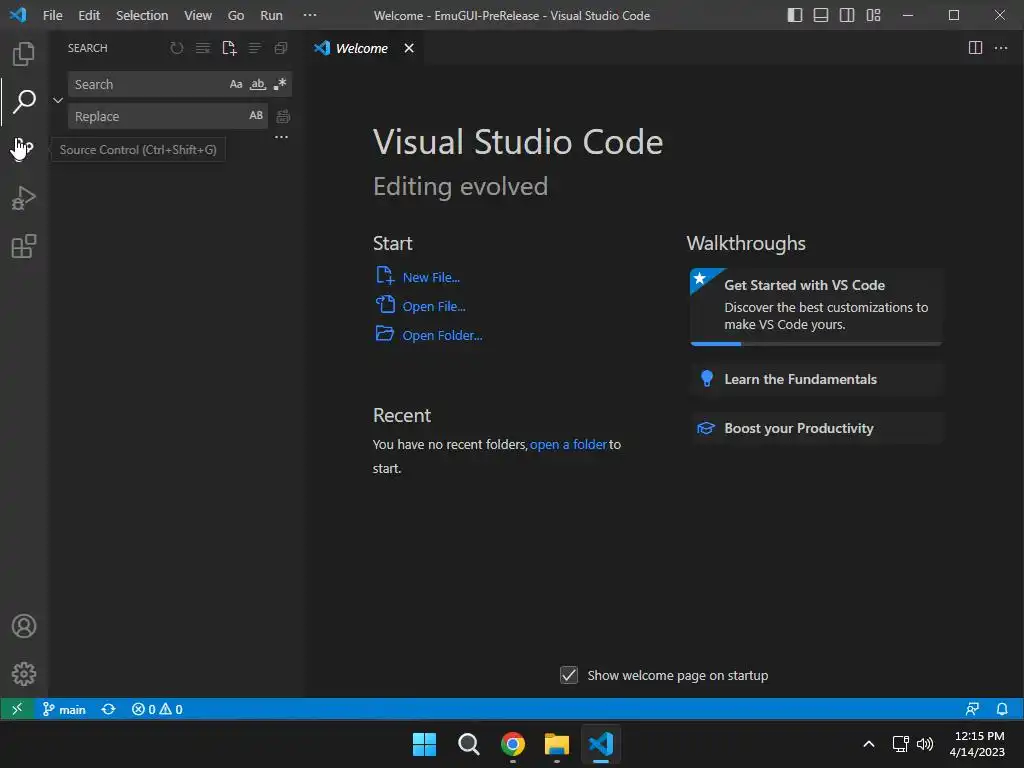This screenshot has width=1024, height=768.
Task: Open the View menu
Action: (x=197, y=15)
